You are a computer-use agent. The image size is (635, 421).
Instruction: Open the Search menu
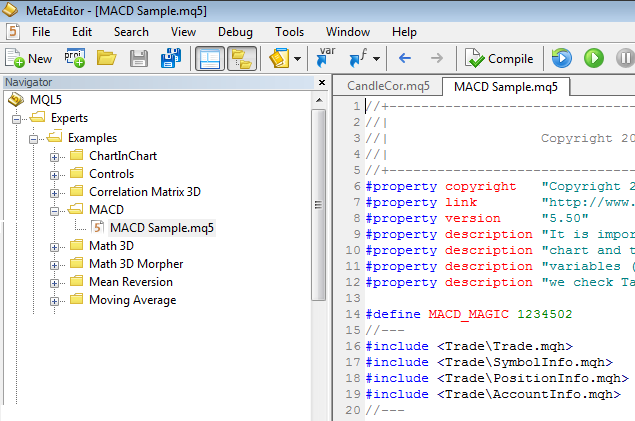tap(131, 32)
